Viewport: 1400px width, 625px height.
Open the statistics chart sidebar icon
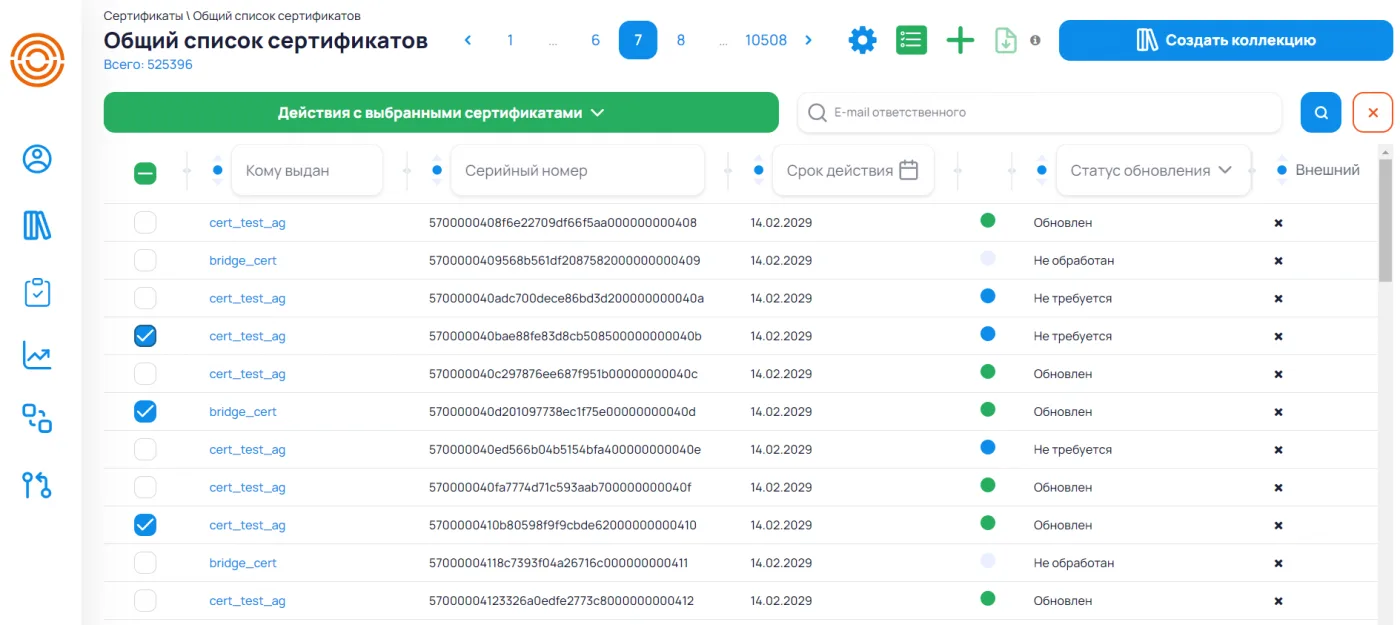pos(38,355)
